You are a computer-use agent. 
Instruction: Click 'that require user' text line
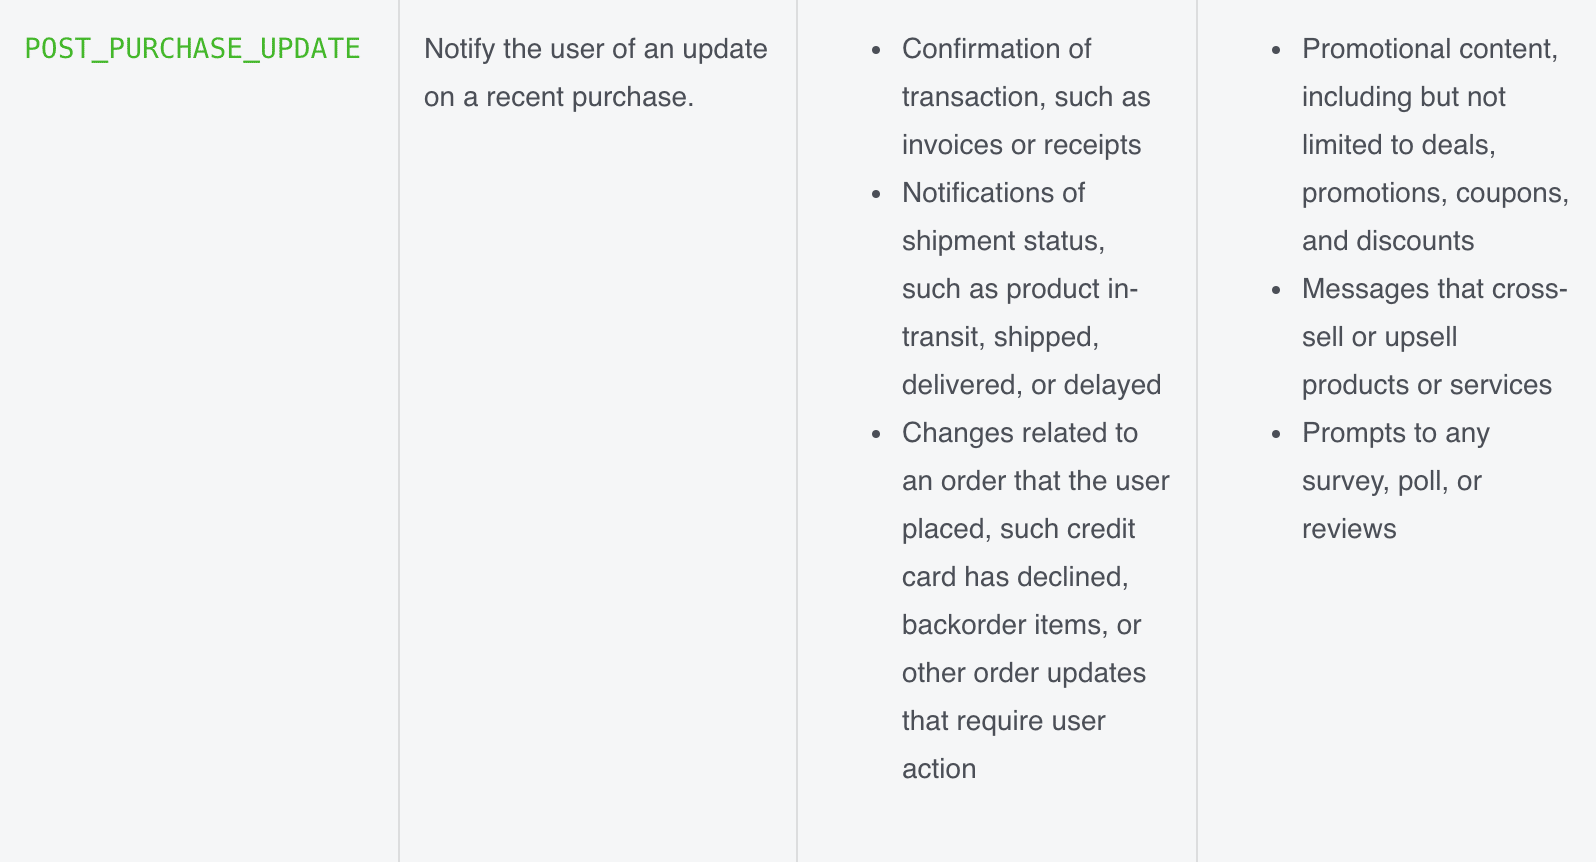pyautogui.click(x=1003, y=721)
